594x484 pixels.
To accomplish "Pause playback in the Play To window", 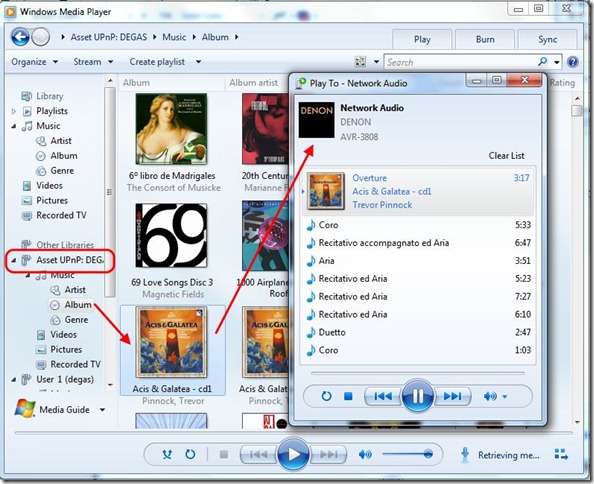I will pyautogui.click(x=417, y=396).
